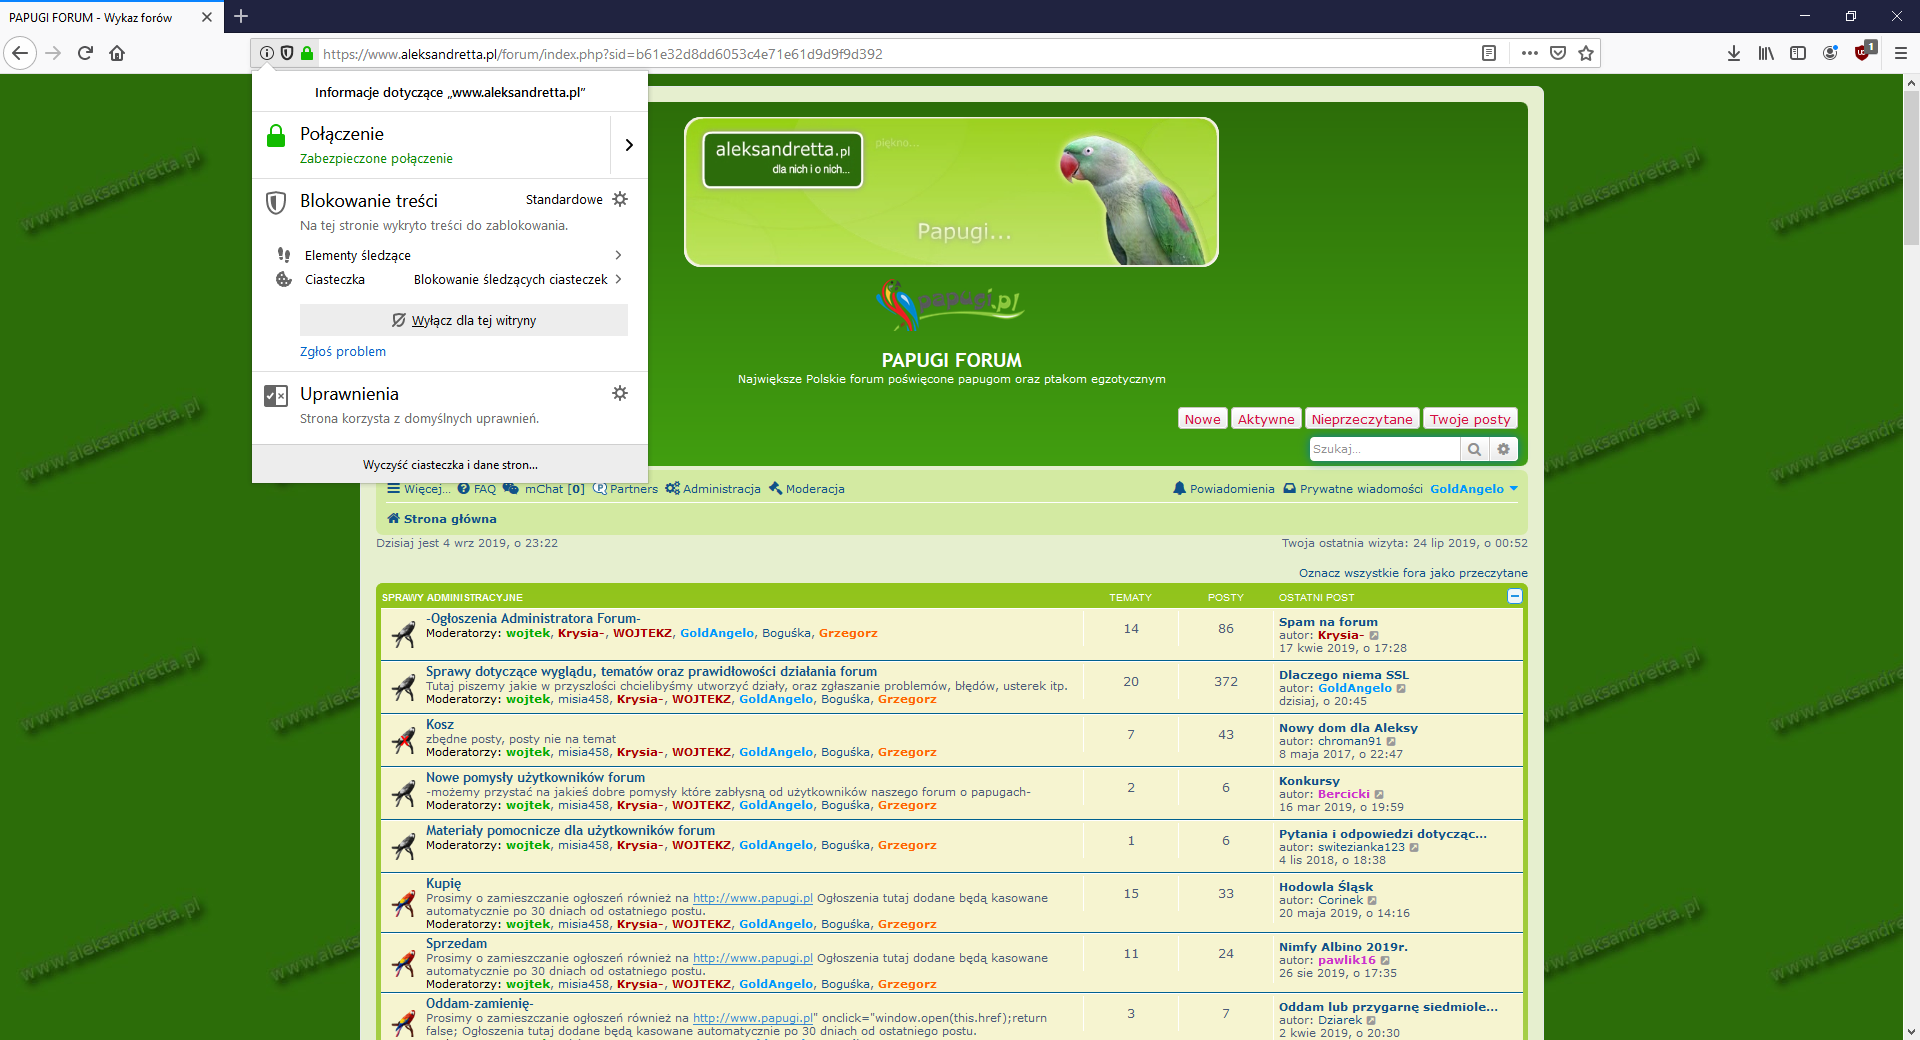Open the Downloads toolbar icon
Image resolution: width=1920 pixels, height=1040 pixels.
(x=1733, y=53)
